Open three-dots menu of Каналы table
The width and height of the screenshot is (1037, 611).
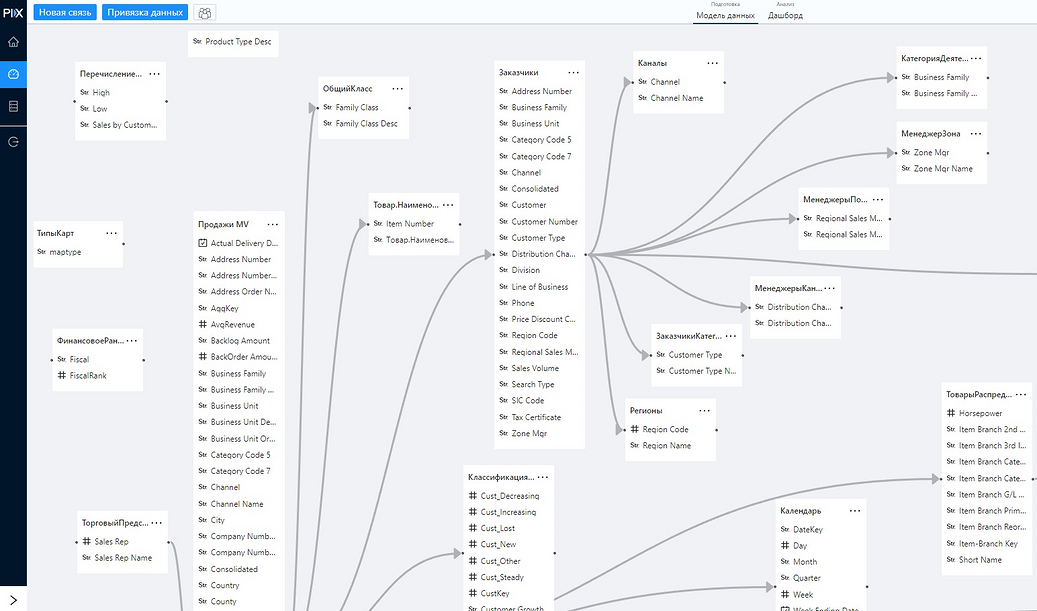tap(712, 63)
